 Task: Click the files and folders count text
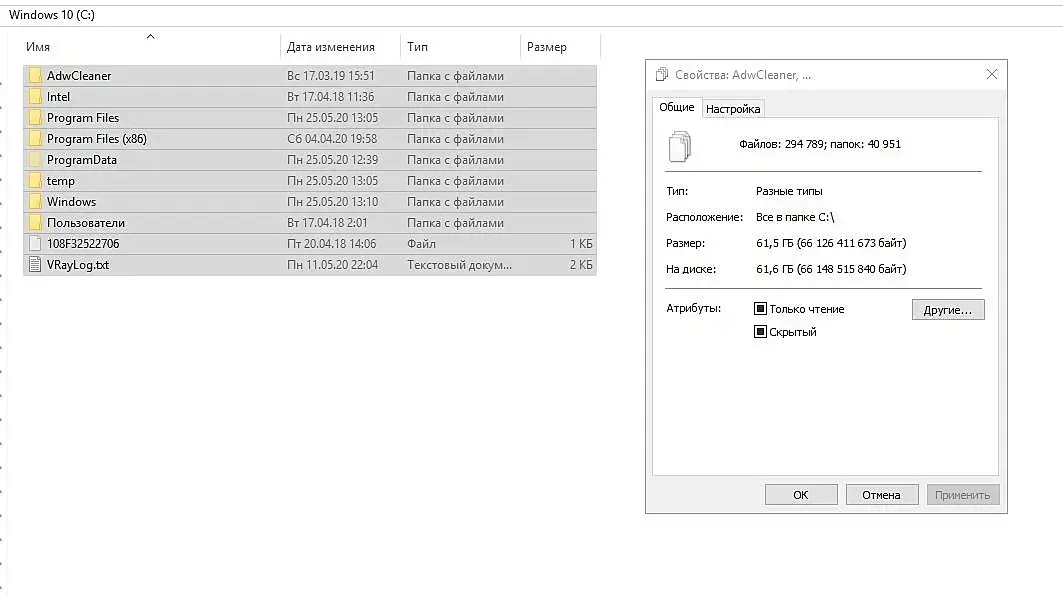820,144
